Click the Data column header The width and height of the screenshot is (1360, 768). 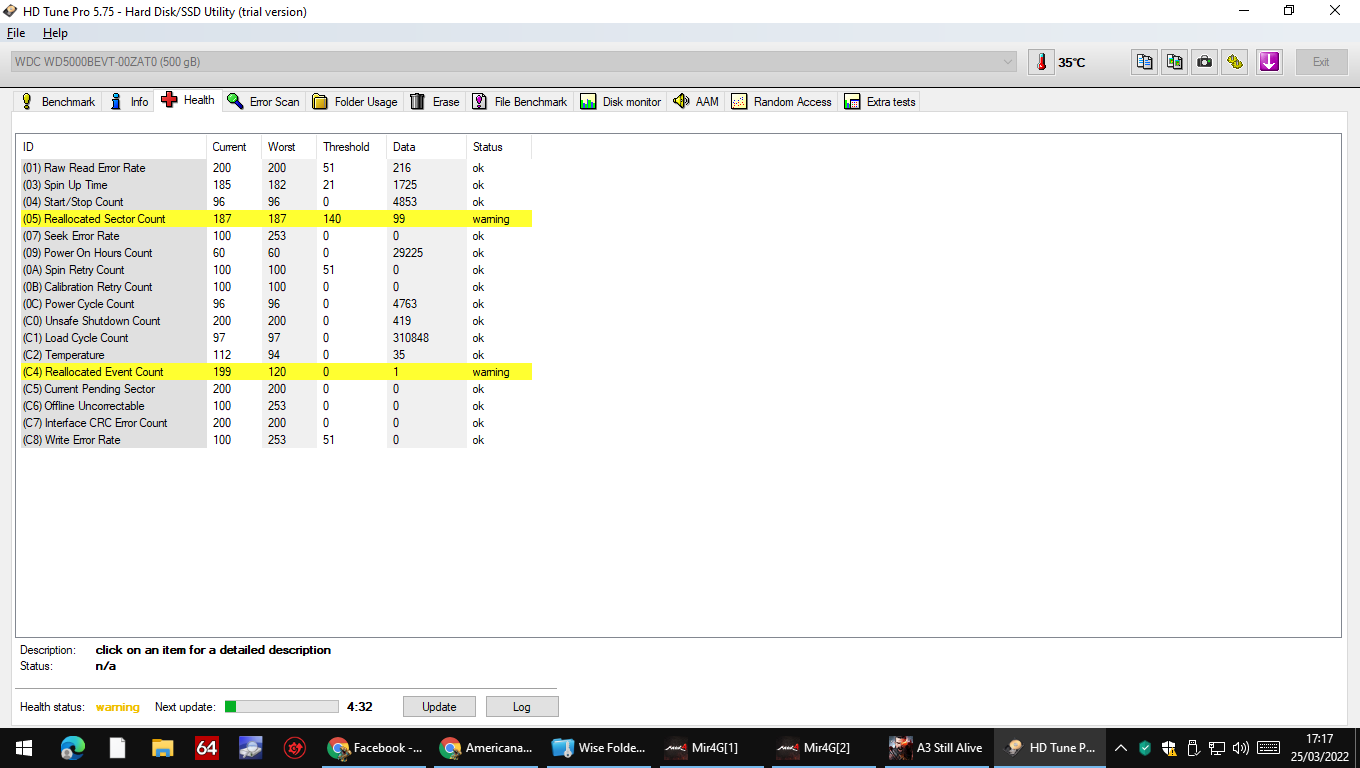point(426,147)
